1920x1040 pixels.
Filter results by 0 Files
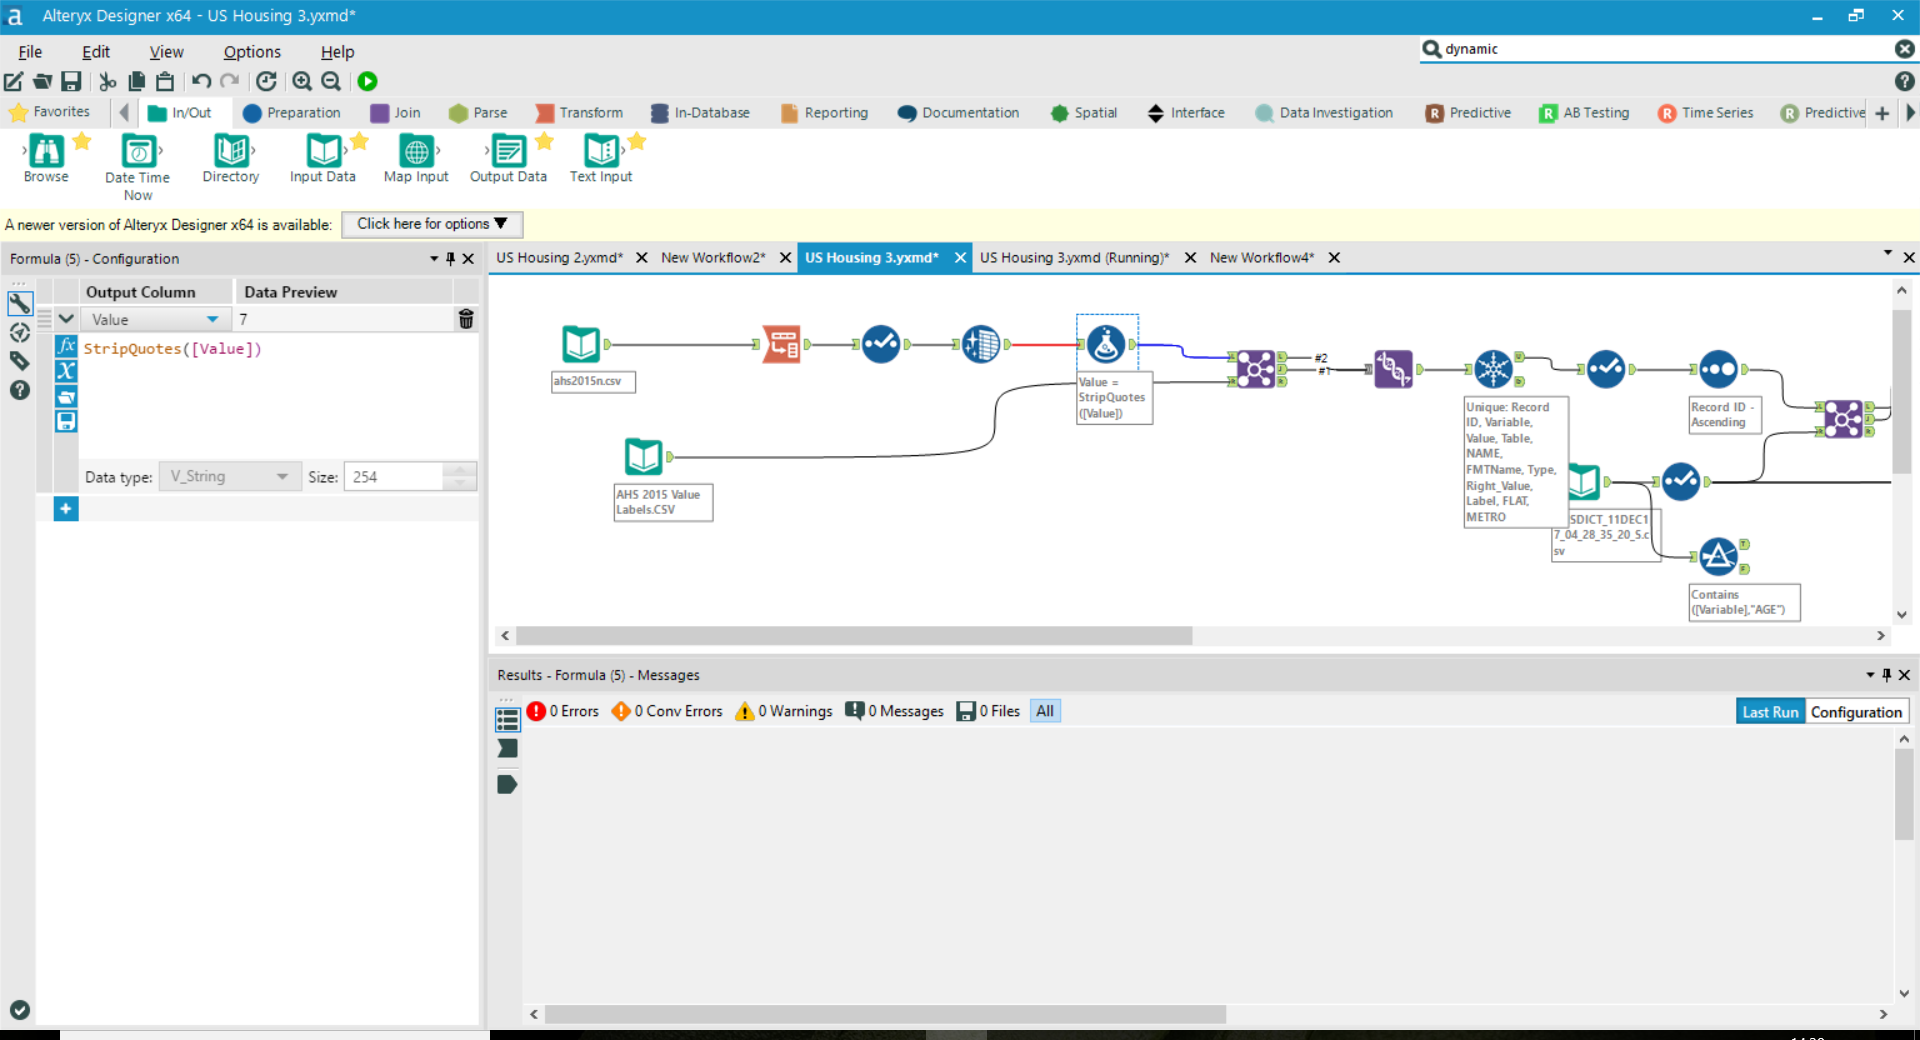pos(989,711)
